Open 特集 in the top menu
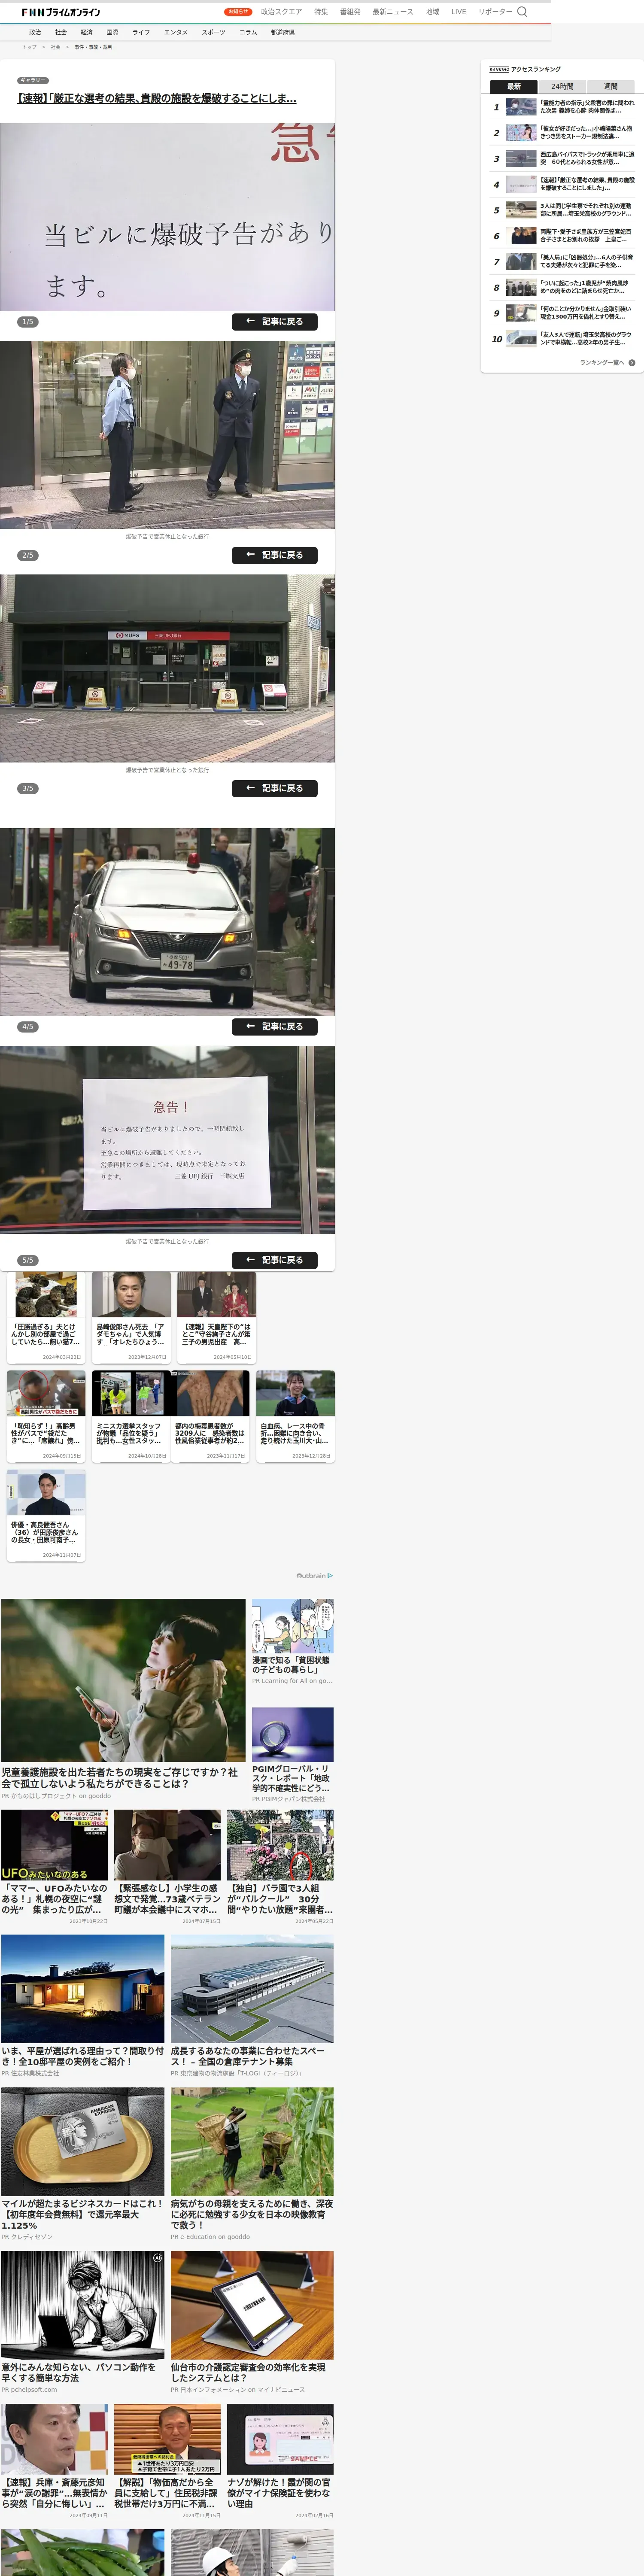Viewport: 644px width, 2576px height. click(x=321, y=12)
